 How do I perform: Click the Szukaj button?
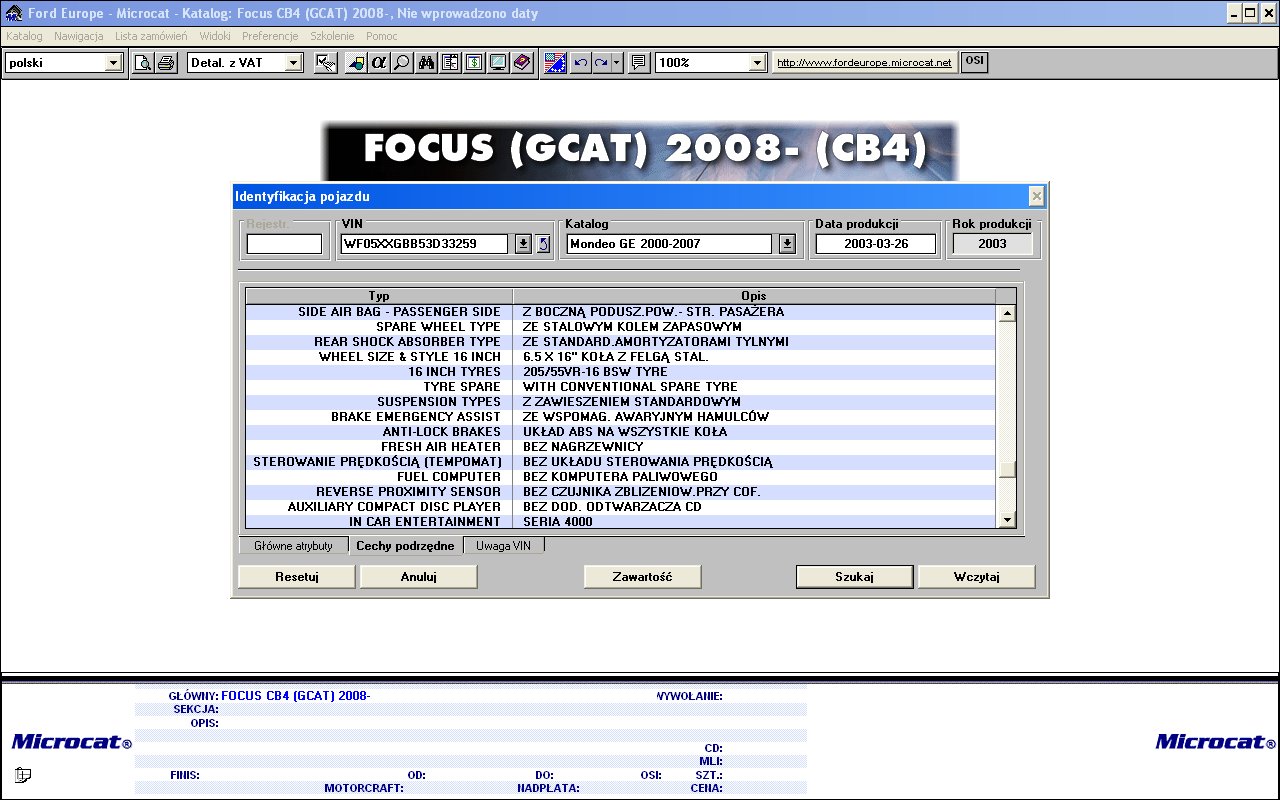(855, 577)
